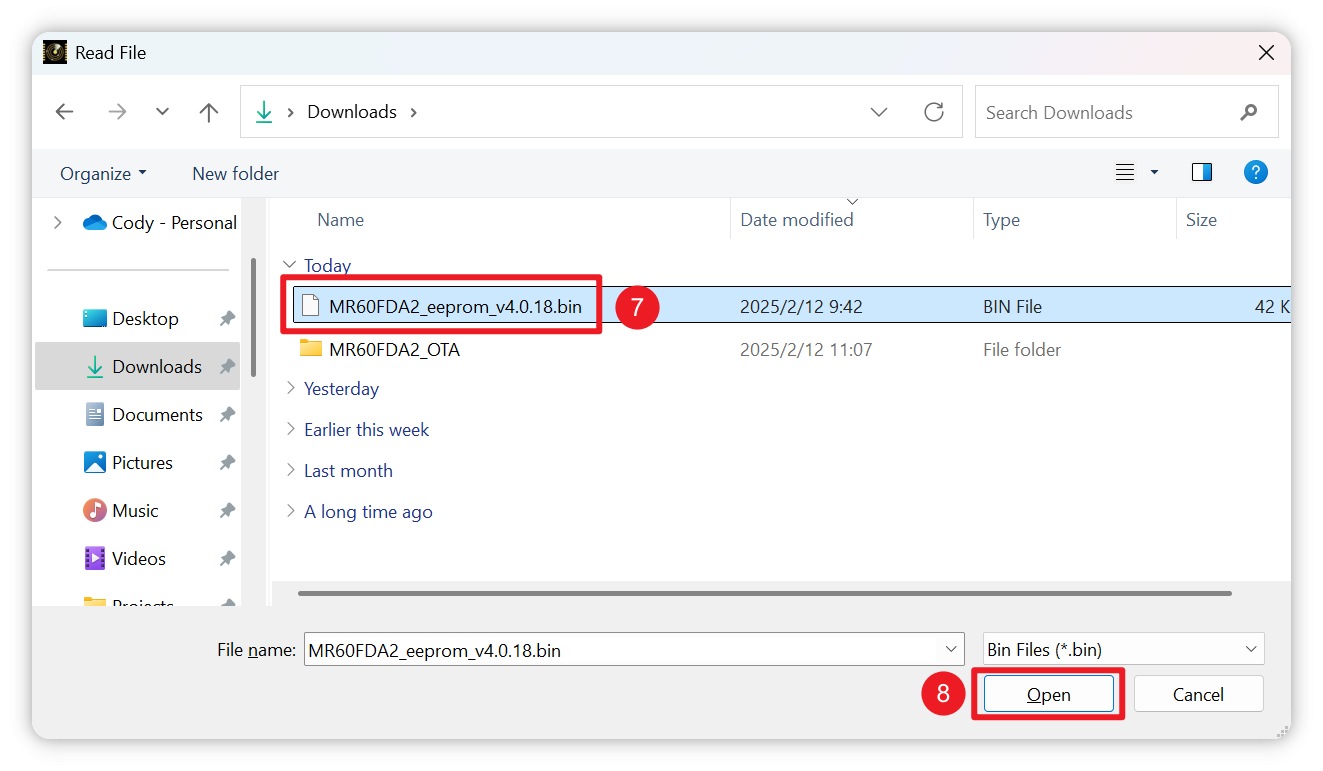
Task: Open address bar history dropdown
Action: tap(879, 112)
